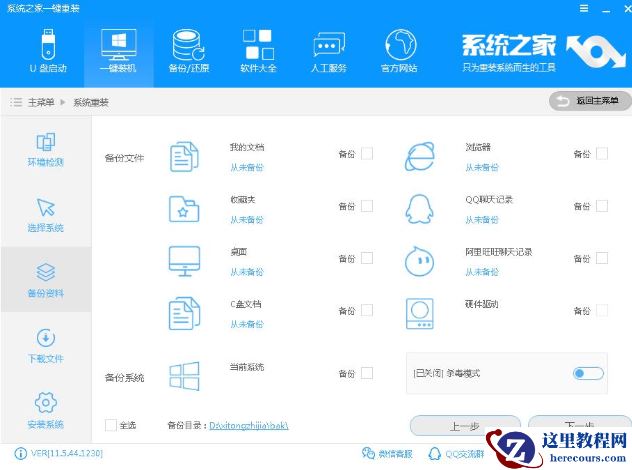Click the 安装系统 gear icon
The height and width of the screenshot is (470, 632).
click(x=46, y=402)
